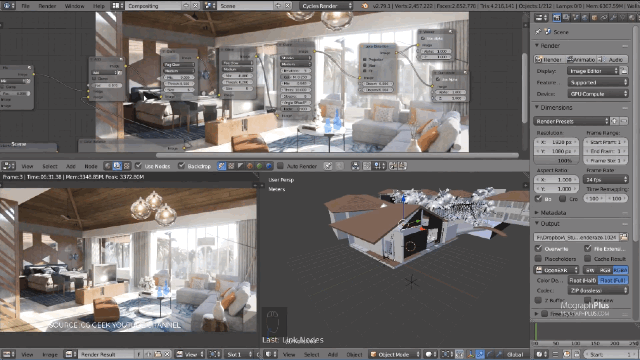Toggle the Crop checkbox
This screenshot has width=640, height=360.
[x=562, y=199]
